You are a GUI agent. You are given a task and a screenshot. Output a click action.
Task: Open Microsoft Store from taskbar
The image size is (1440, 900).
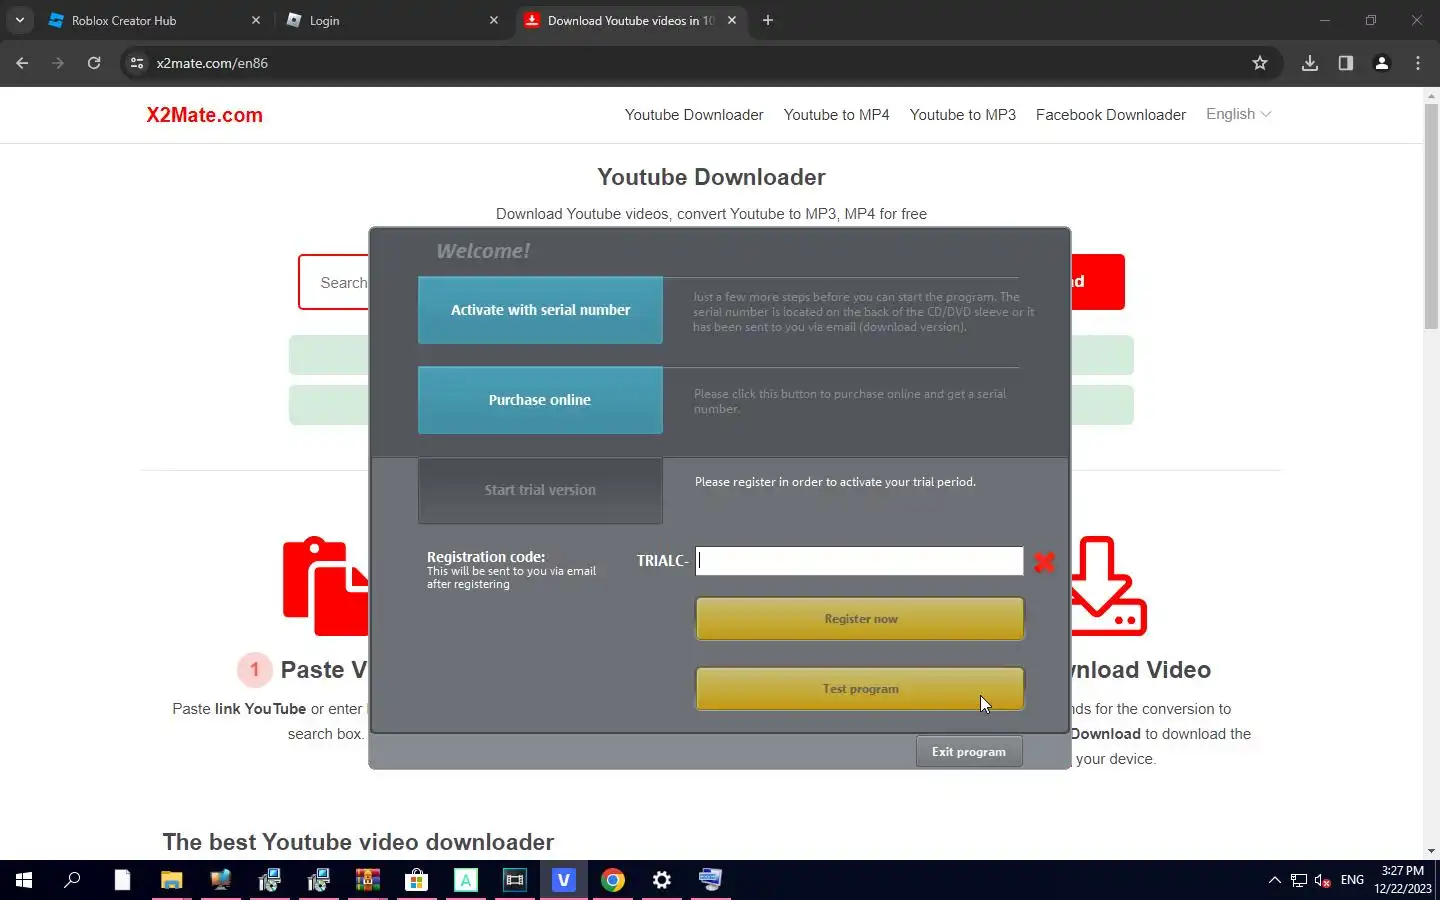coord(416,880)
